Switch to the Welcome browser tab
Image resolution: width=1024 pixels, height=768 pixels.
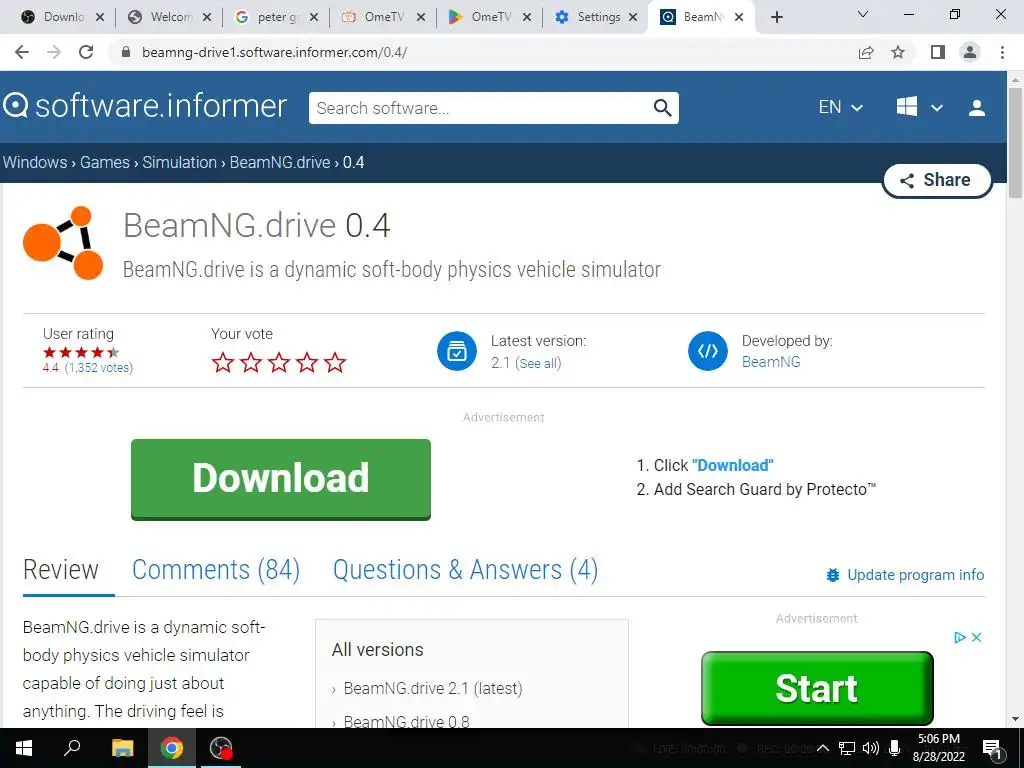tap(168, 17)
